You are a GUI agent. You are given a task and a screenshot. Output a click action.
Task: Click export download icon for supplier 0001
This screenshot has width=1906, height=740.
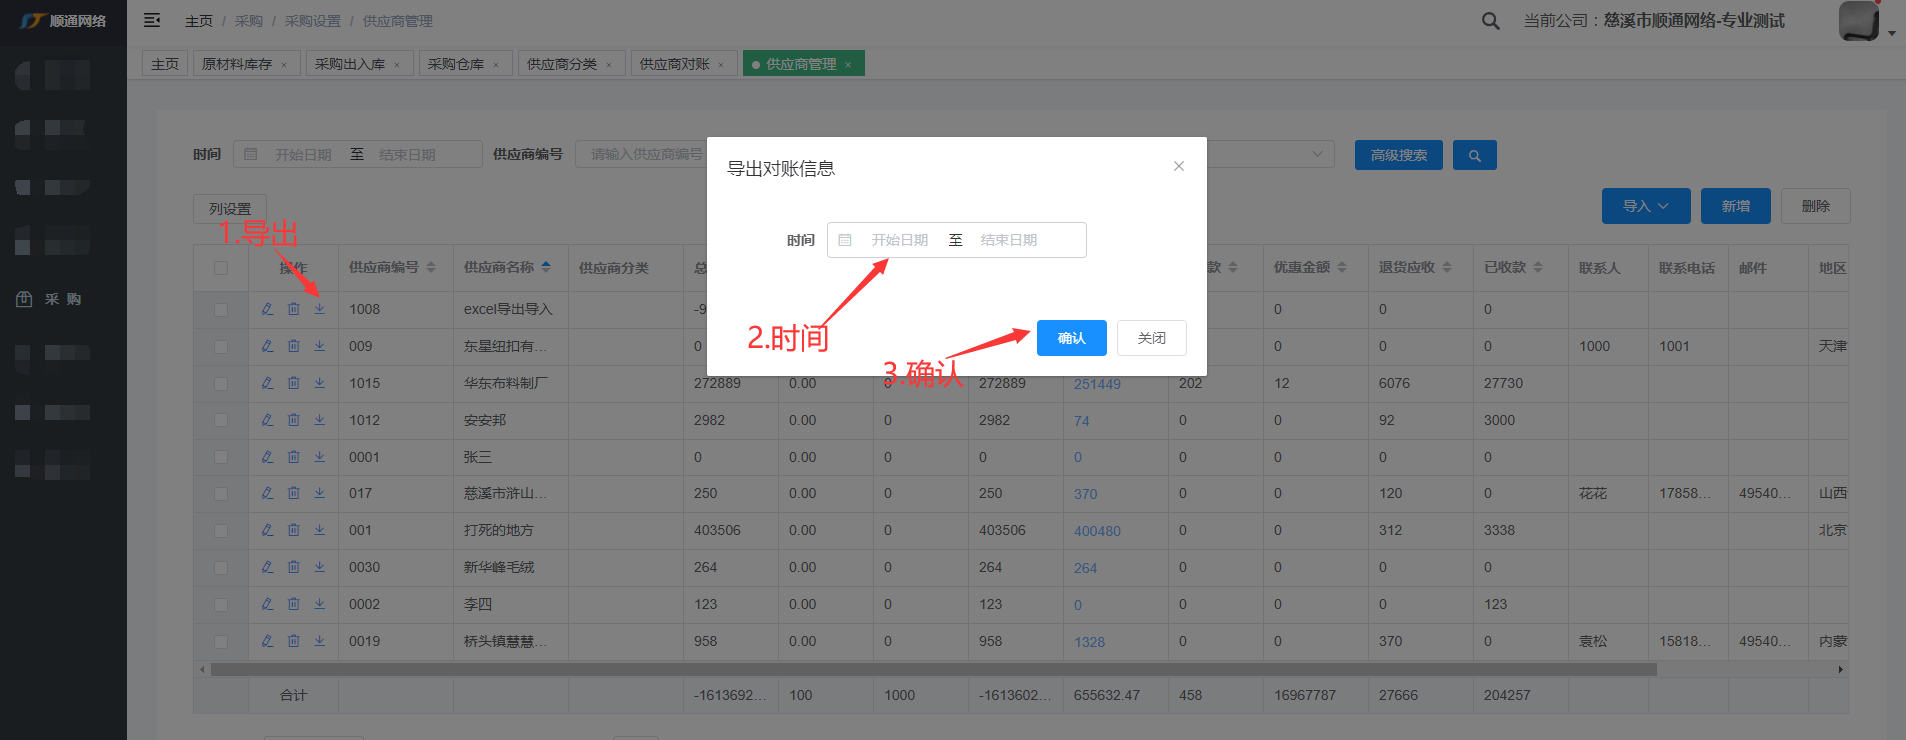[x=320, y=457]
